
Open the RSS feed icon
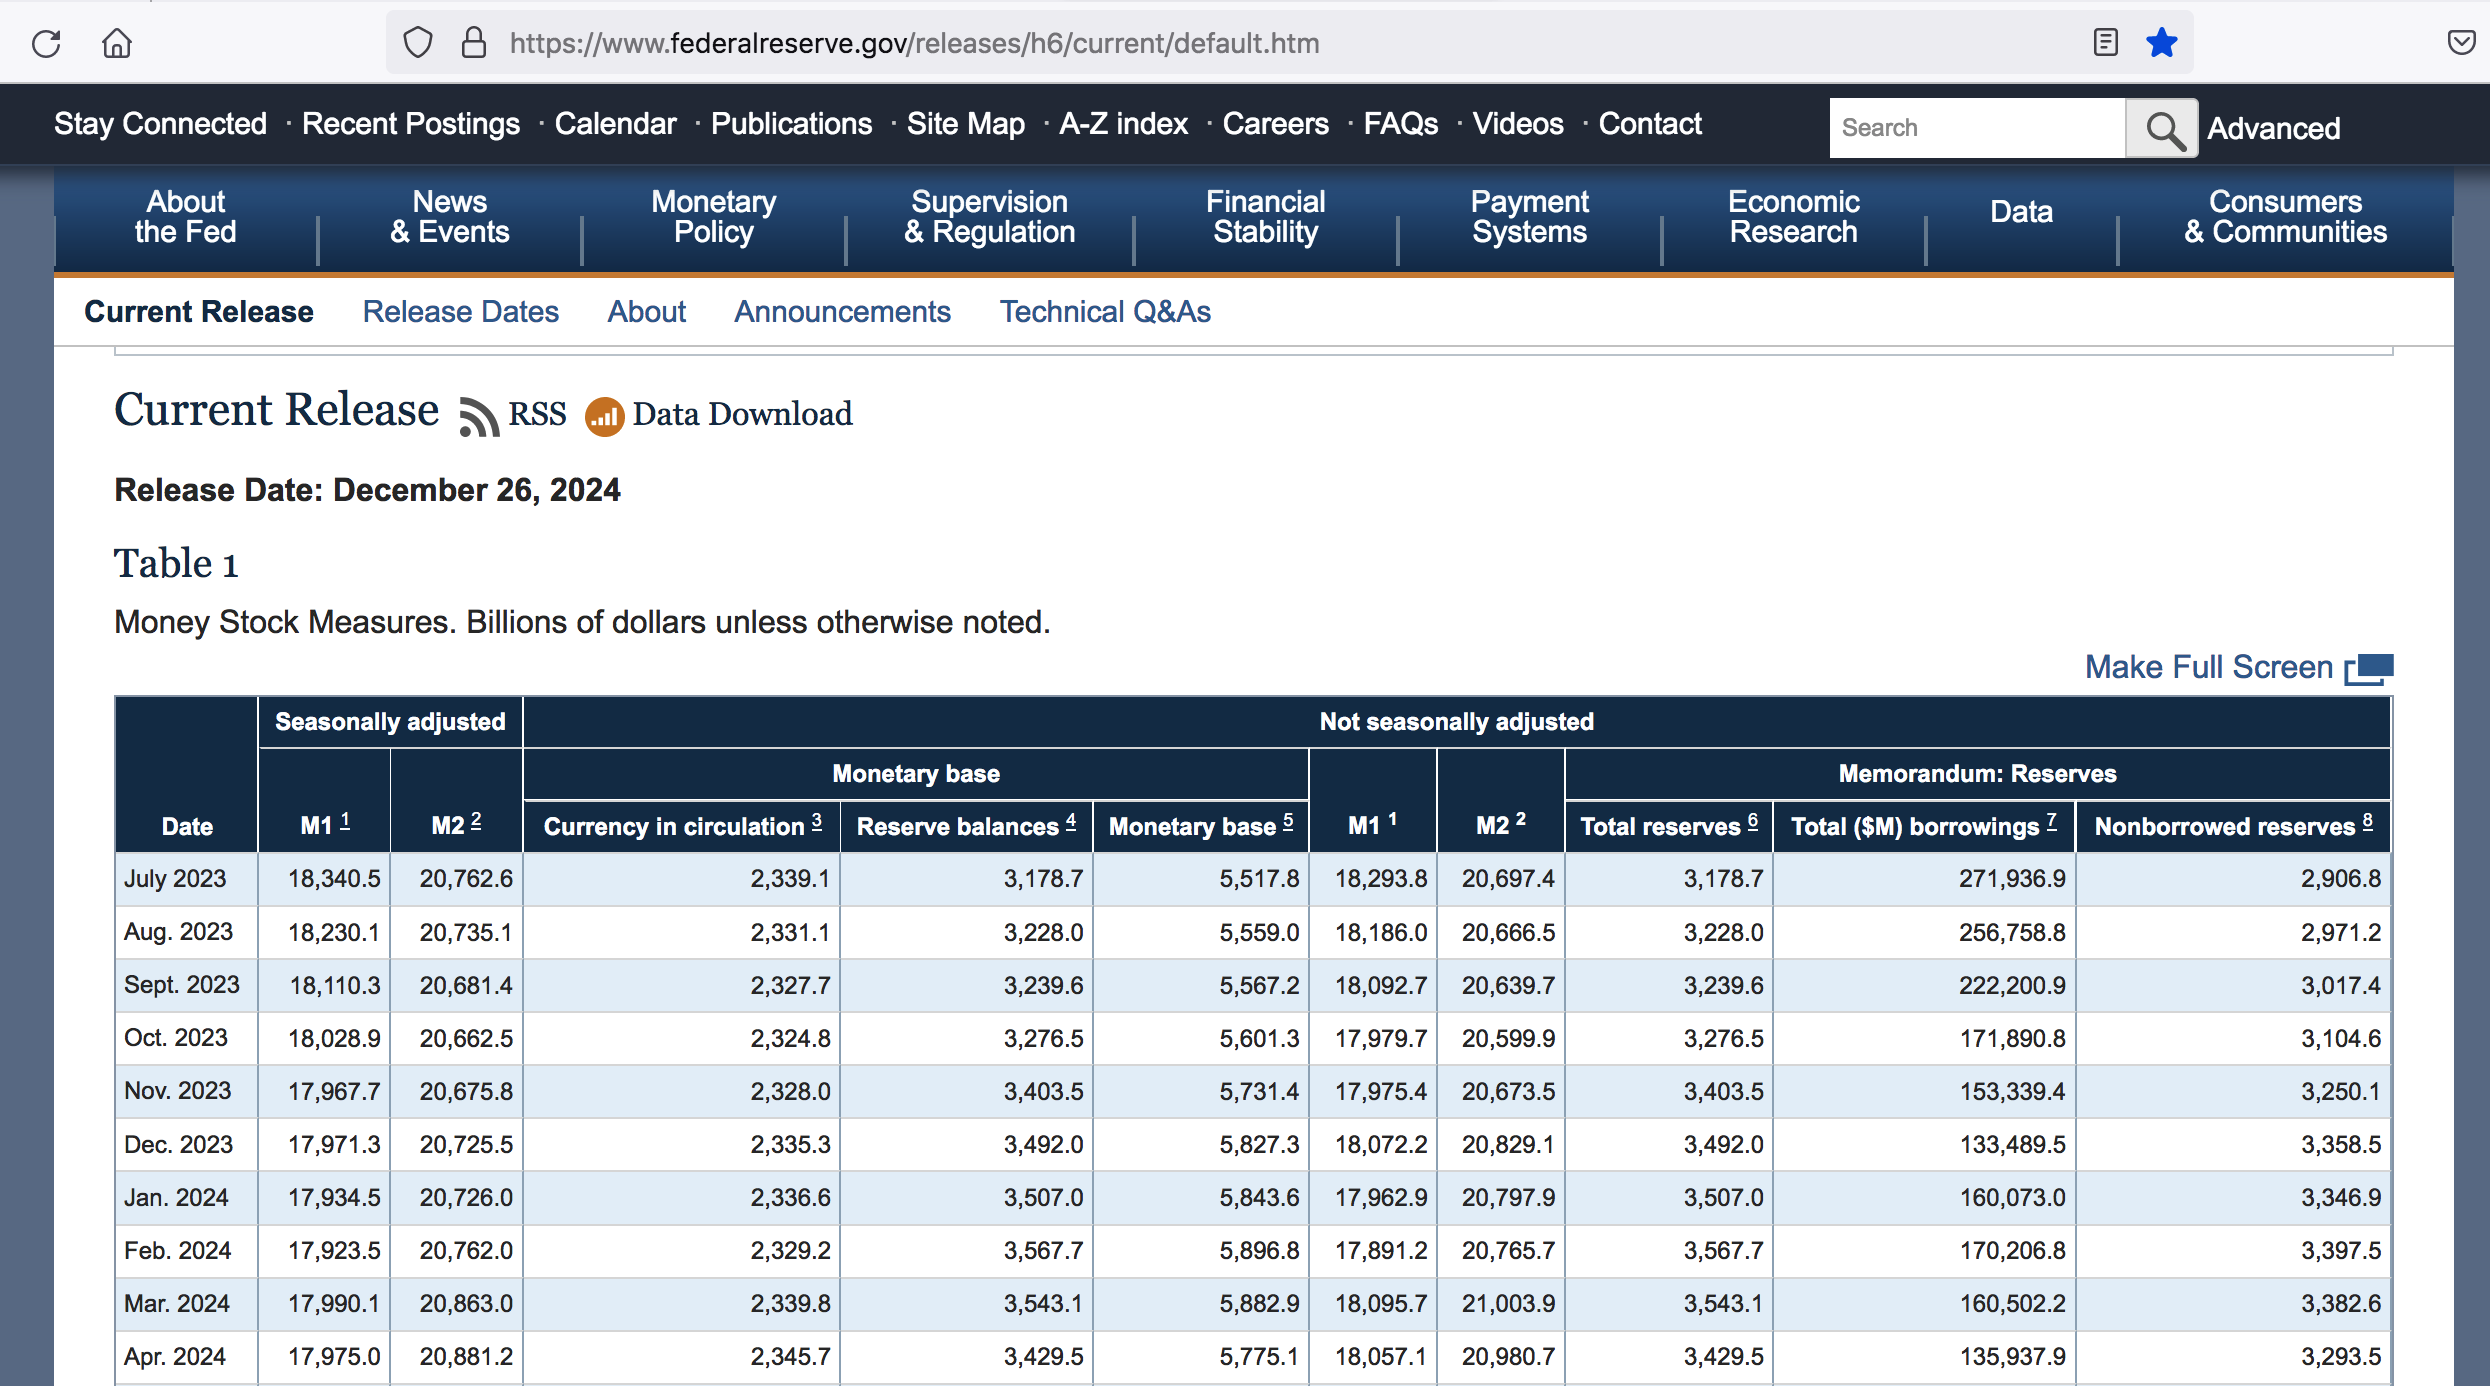click(479, 416)
